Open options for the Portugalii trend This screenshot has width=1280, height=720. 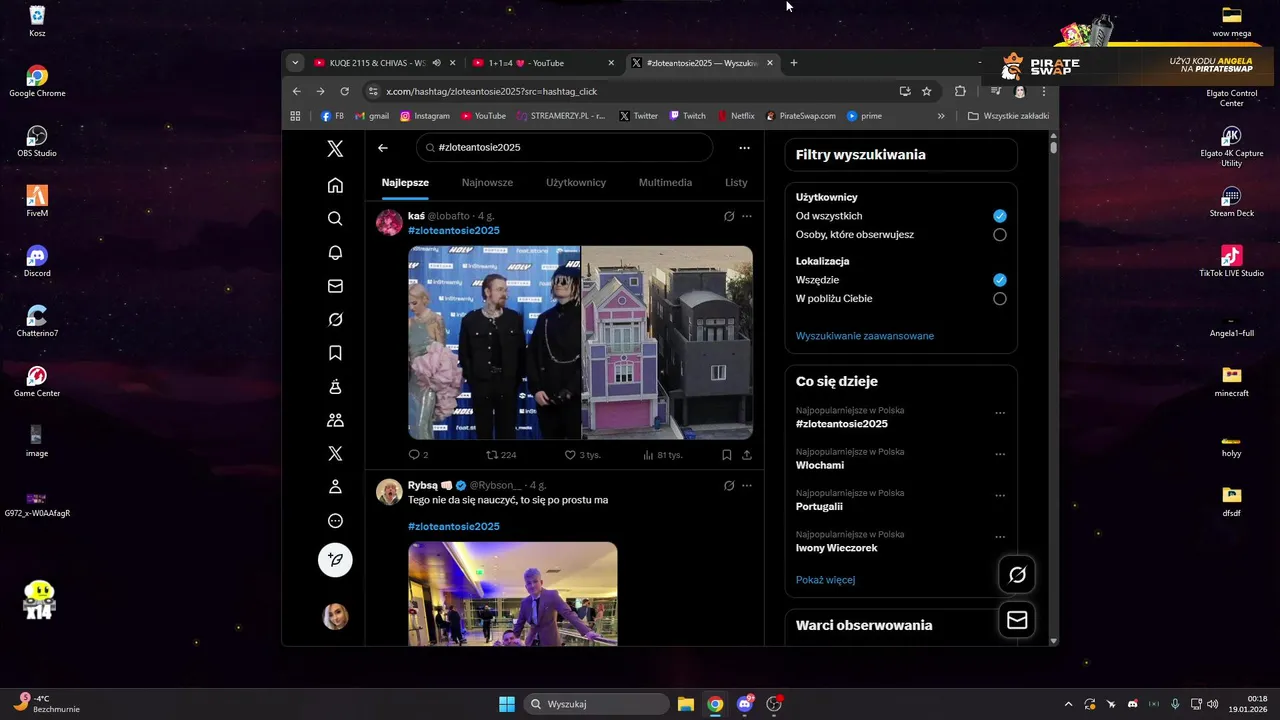tap(1000, 496)
